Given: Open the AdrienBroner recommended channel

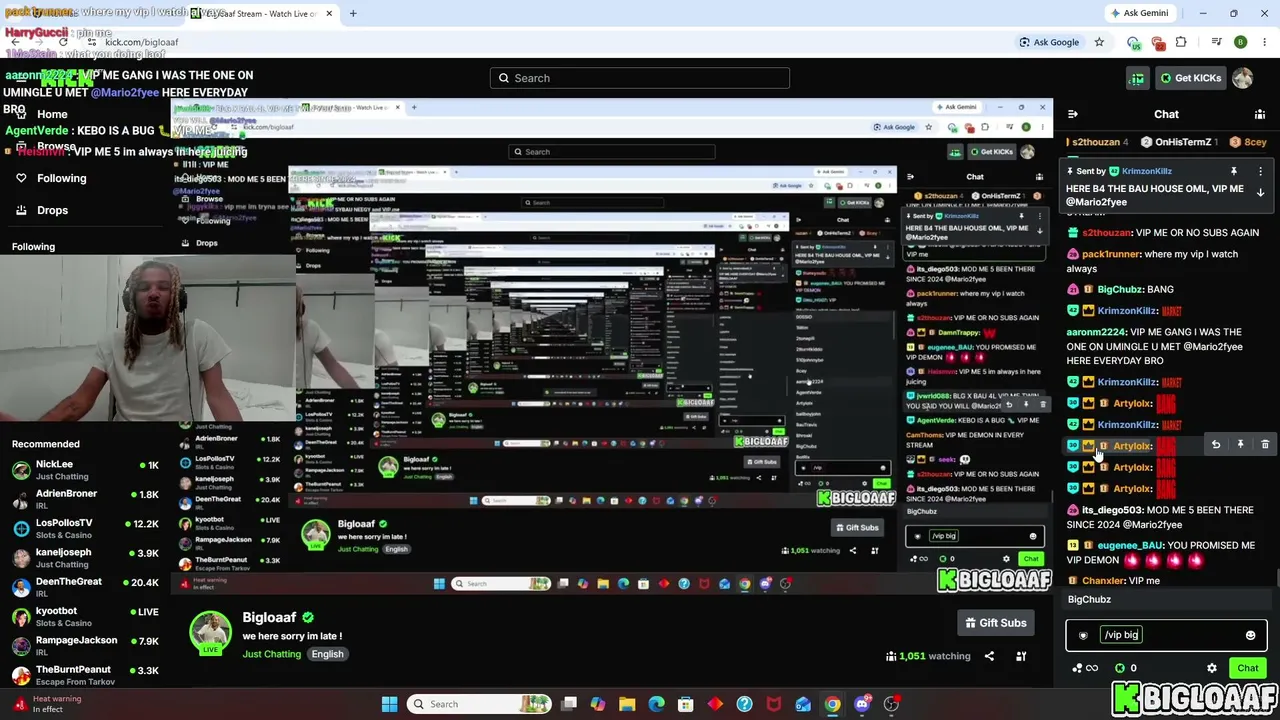Looking at the screenshot, I should pyautogui.click(x=85, y=499).
